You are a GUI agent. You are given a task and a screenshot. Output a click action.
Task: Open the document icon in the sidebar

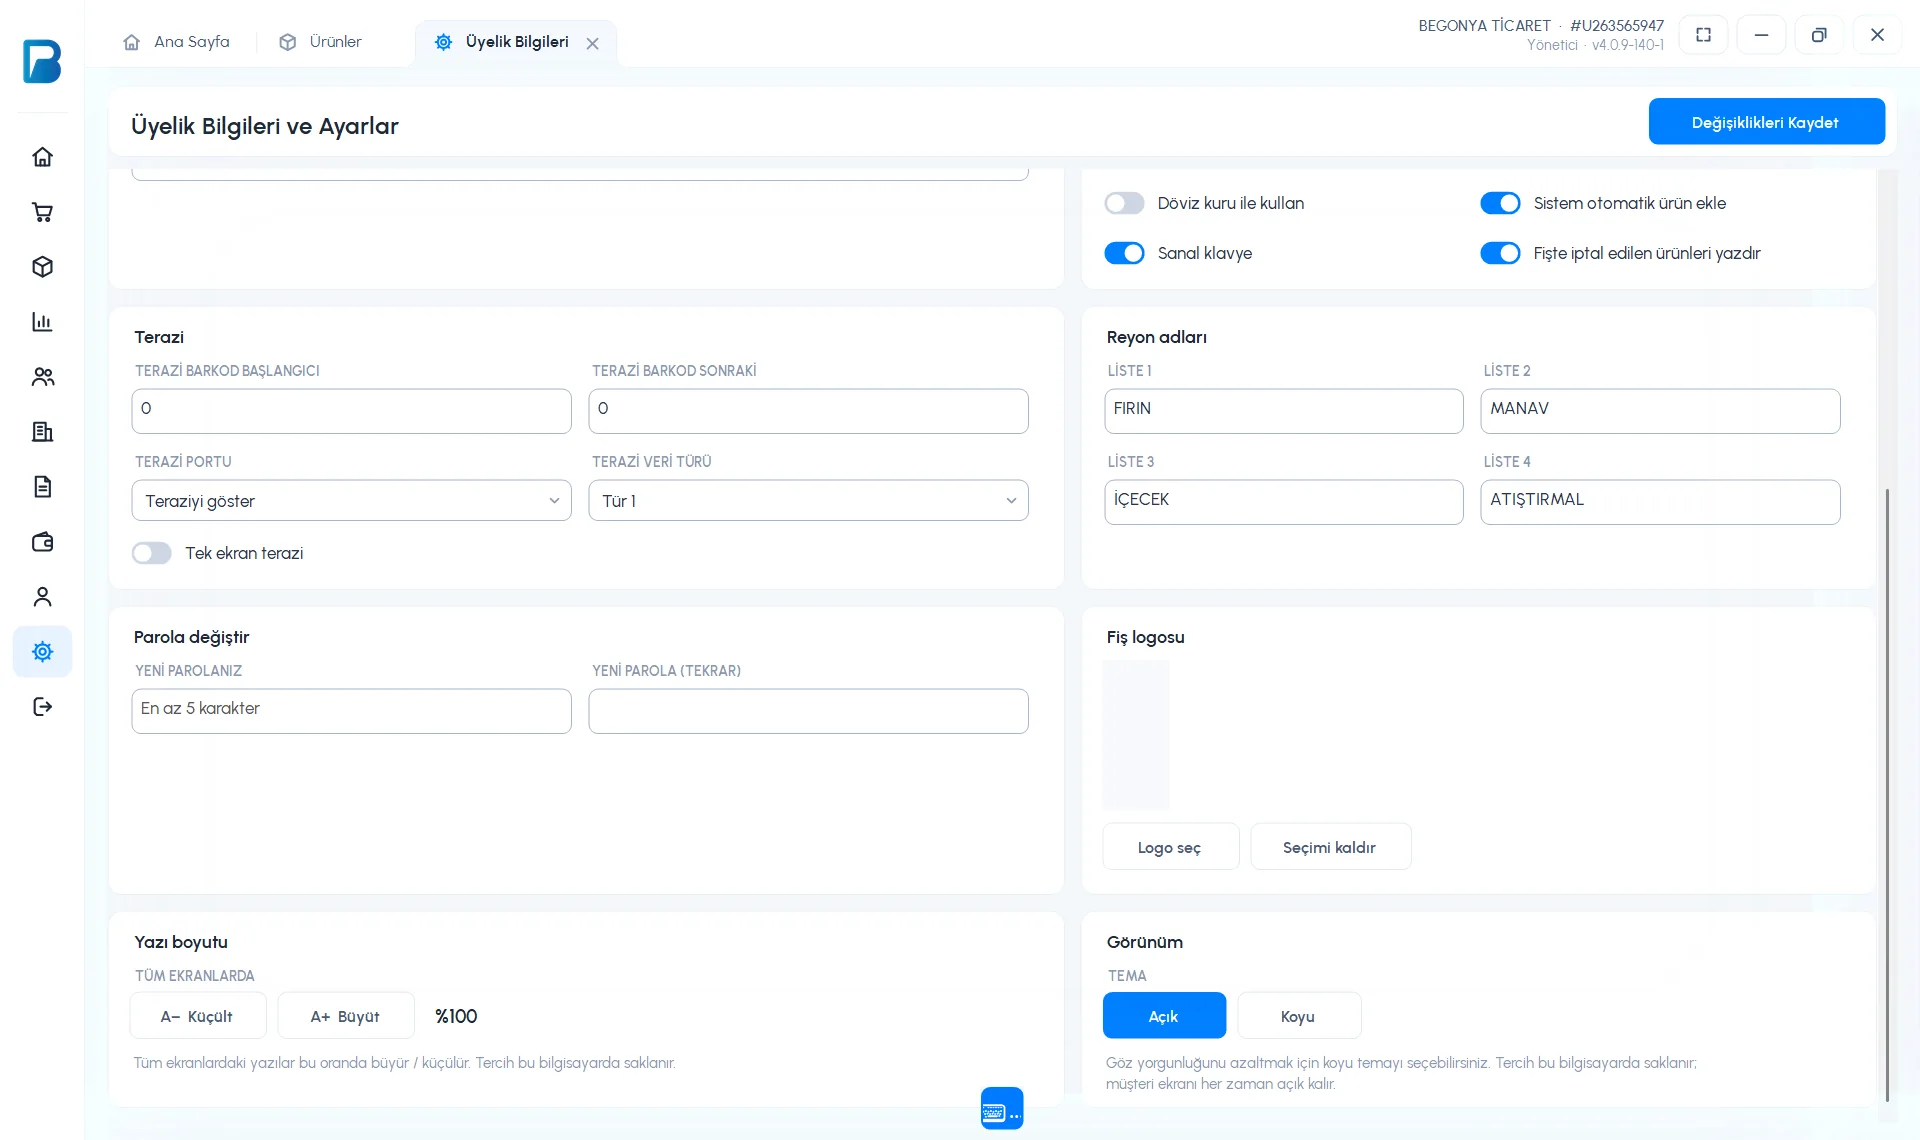[42, 487]
